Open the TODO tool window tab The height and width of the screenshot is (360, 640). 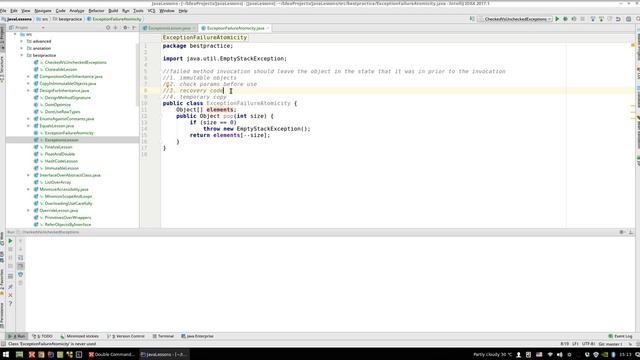click(x=43, y=336)
